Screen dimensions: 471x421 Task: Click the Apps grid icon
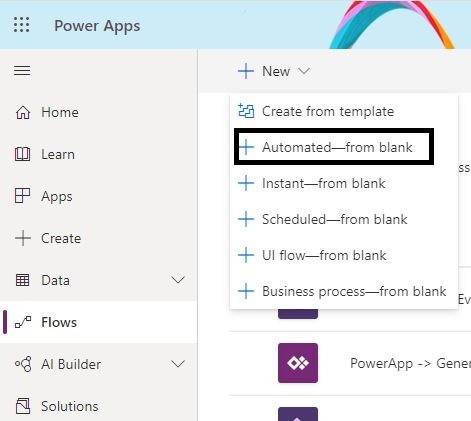pyautogui.click(x=23, y=196)
